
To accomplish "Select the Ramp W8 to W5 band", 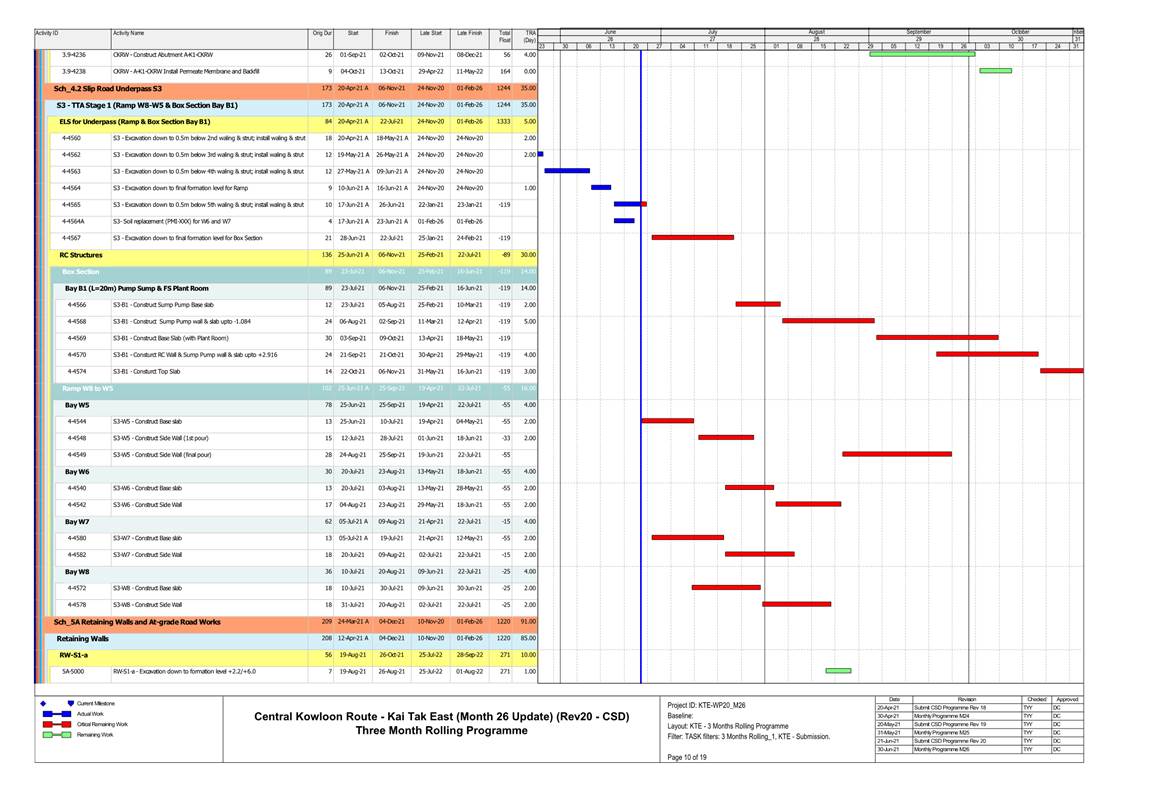I will click(88, 388).
